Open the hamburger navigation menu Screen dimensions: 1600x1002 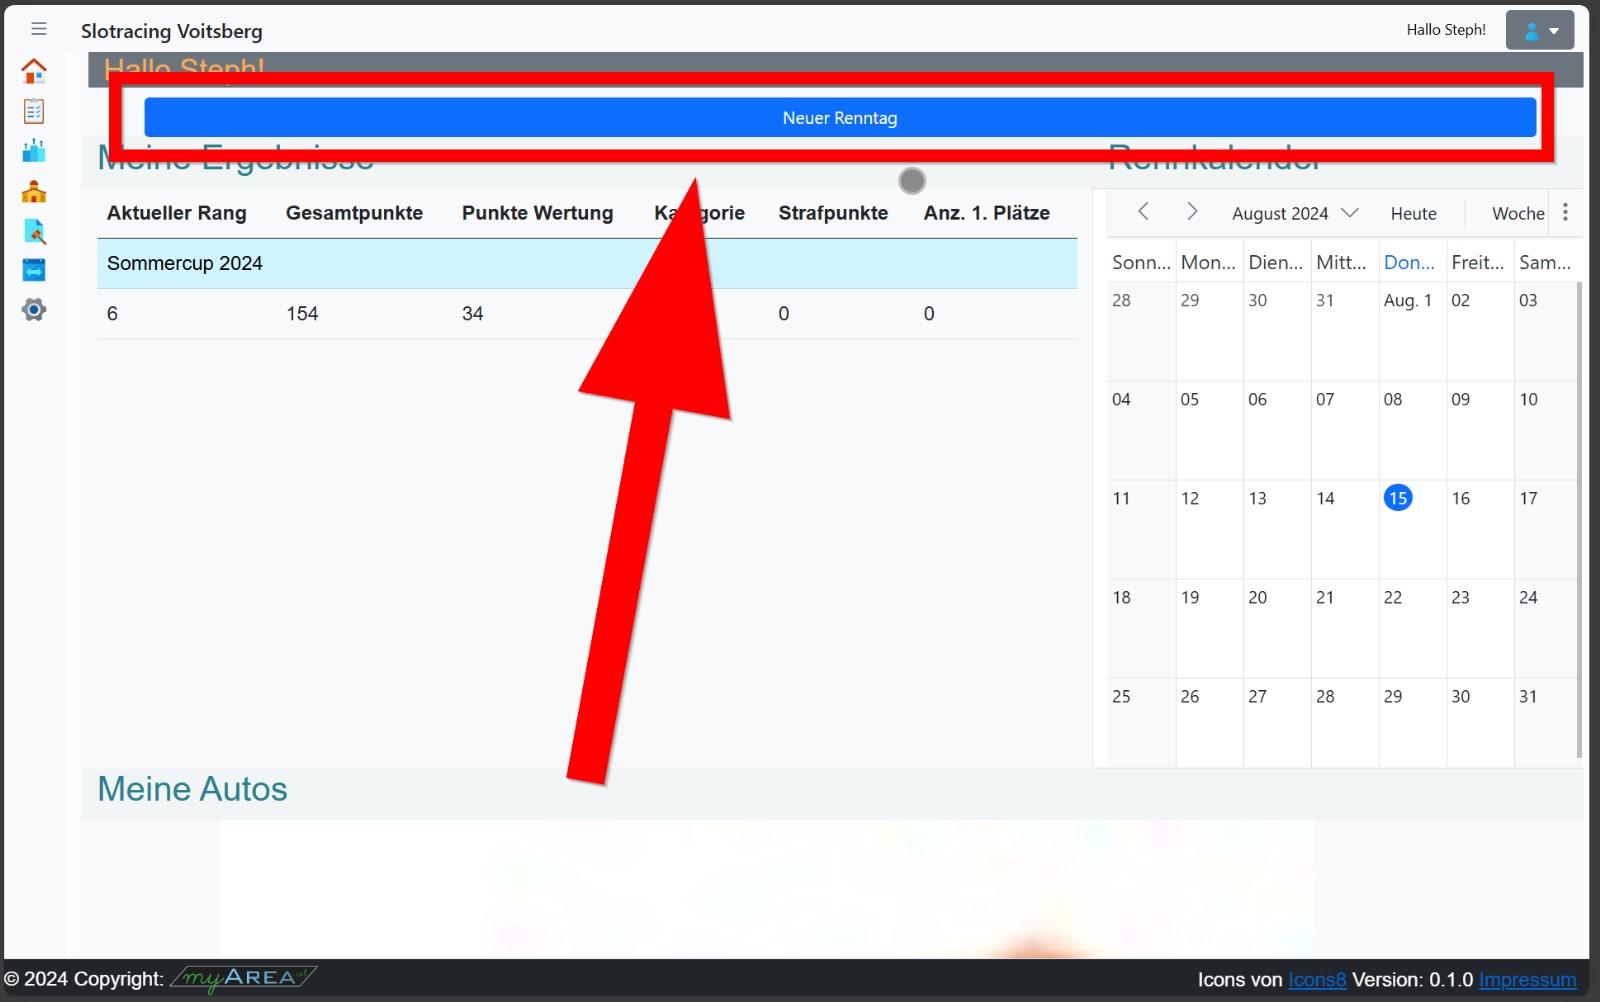pyautogui.click(x=39, y=29)
